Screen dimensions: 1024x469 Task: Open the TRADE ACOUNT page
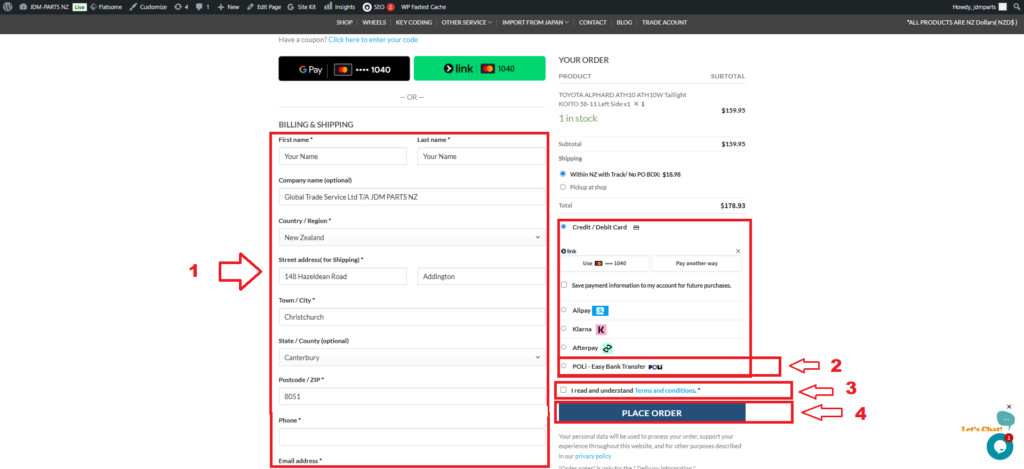tap(664, 22)
